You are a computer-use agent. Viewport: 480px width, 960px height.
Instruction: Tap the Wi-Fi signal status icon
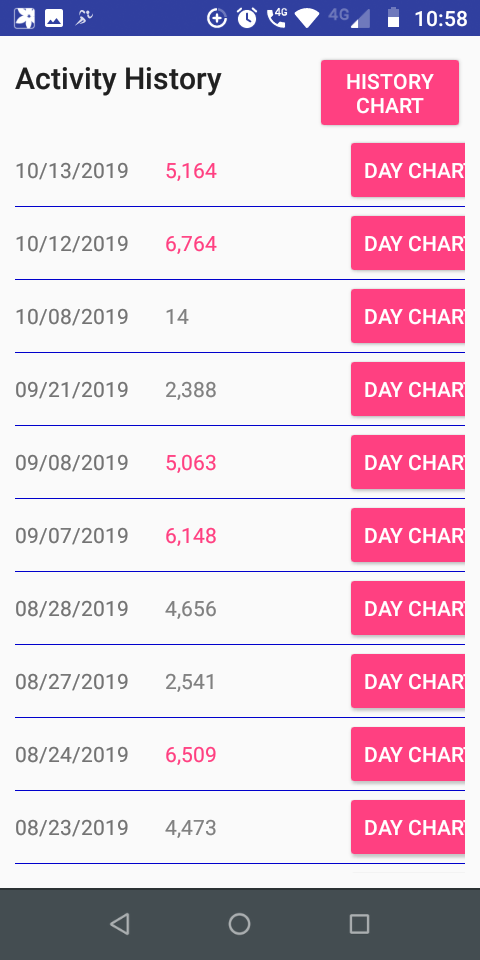coord(307,18)
